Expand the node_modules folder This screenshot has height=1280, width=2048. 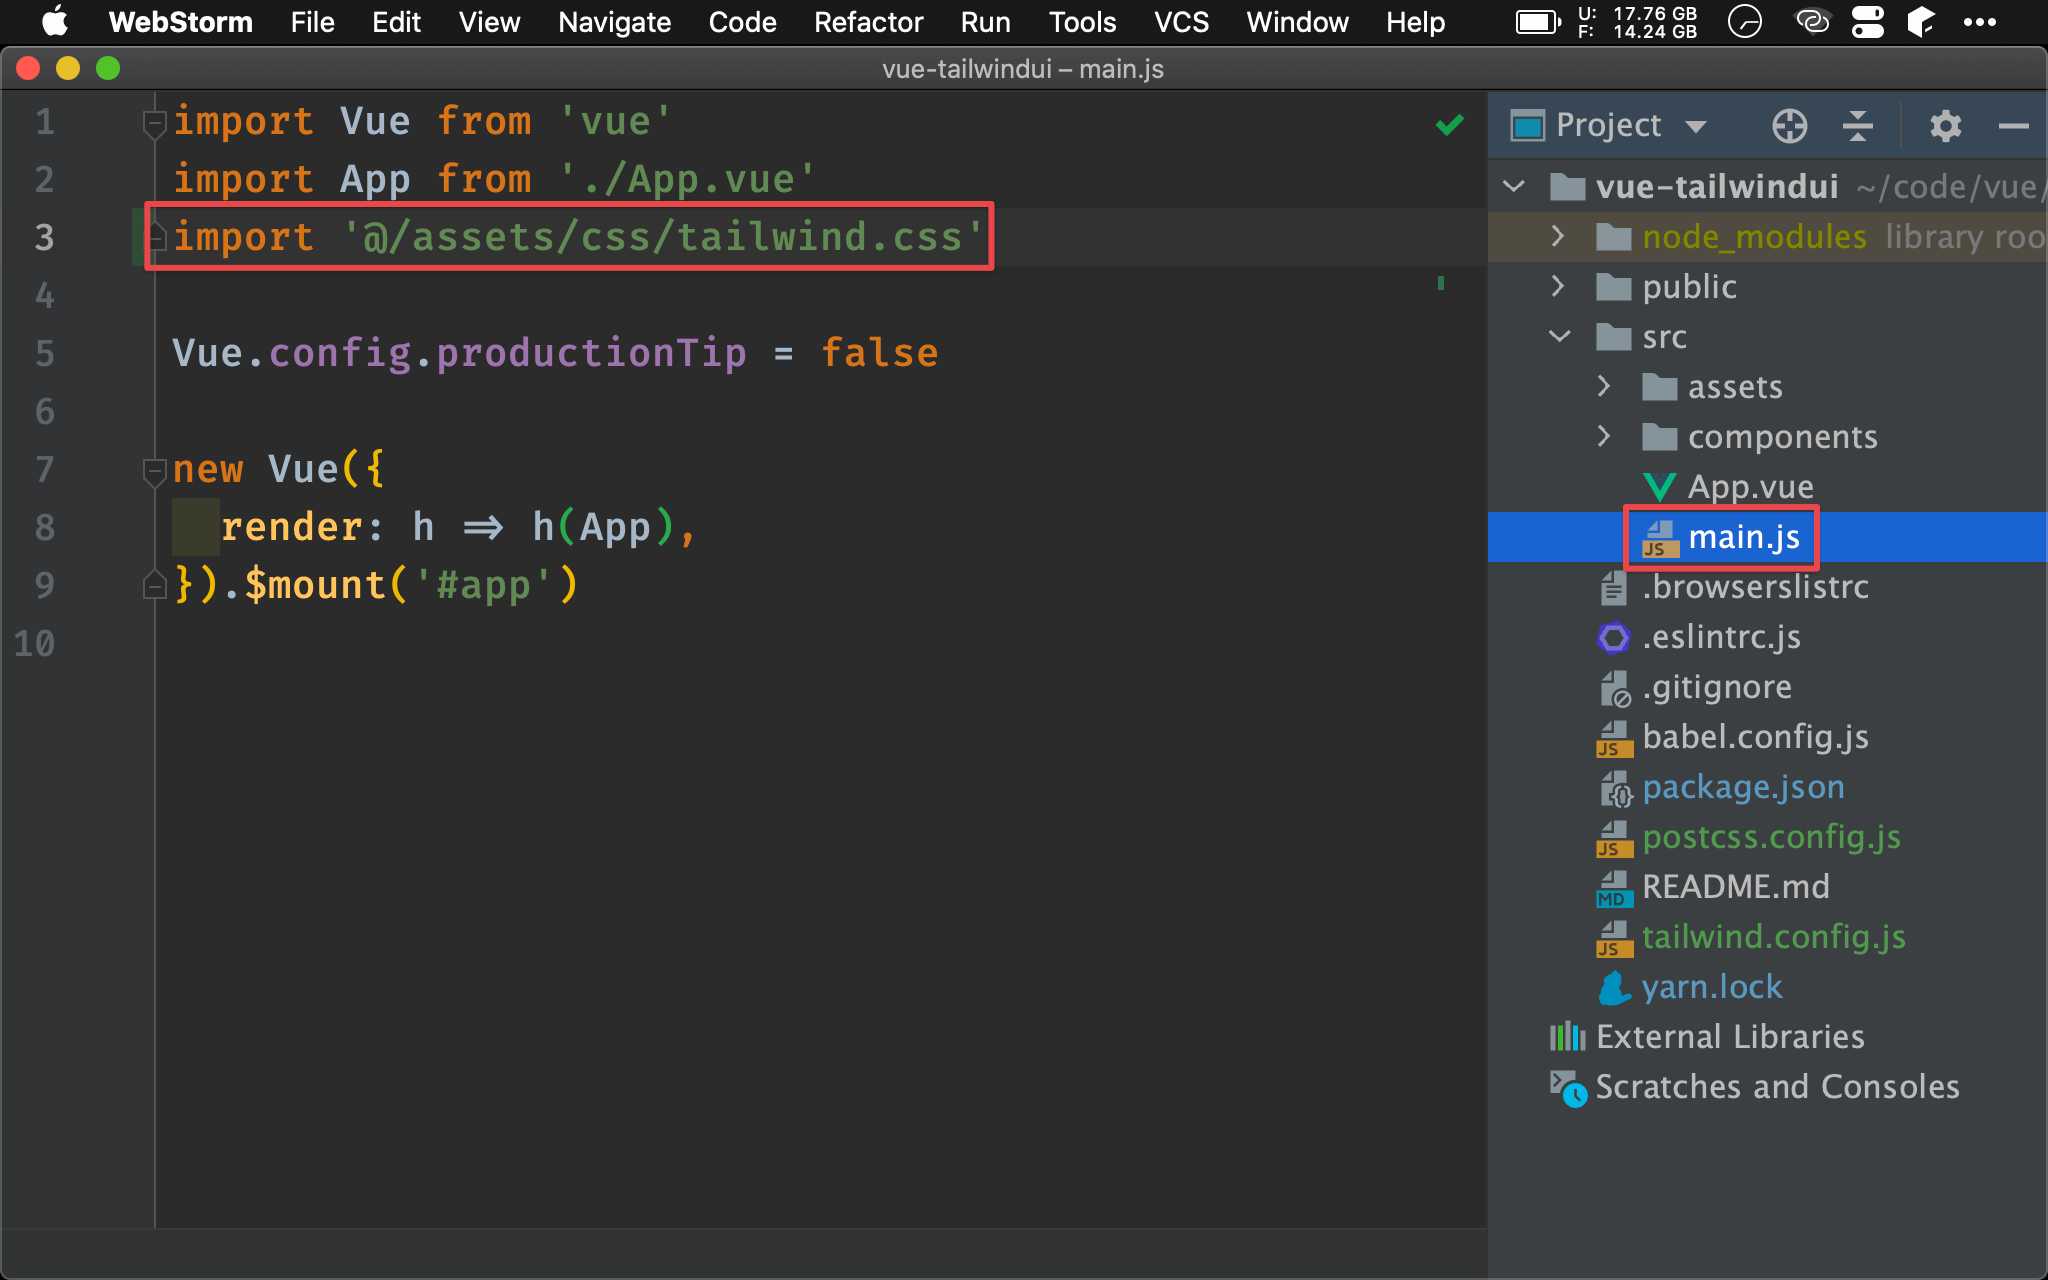click(1557, 236)
